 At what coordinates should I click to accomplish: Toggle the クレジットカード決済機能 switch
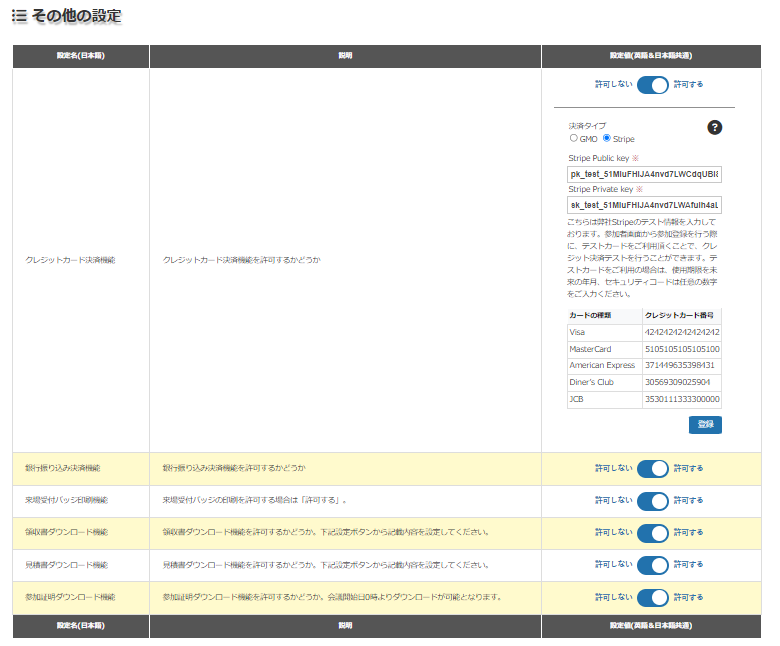(x=652, y=85)
